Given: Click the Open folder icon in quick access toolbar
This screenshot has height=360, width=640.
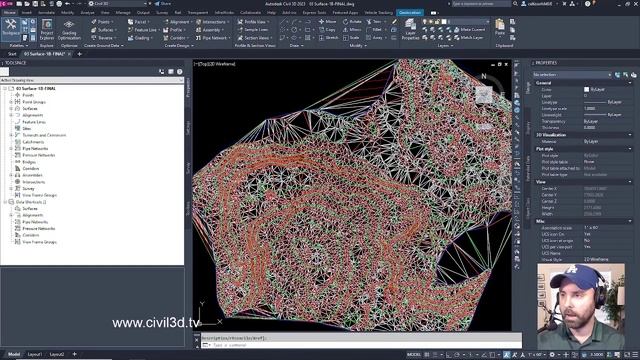Looking at the screenshot, I should (x=27, y=4).
